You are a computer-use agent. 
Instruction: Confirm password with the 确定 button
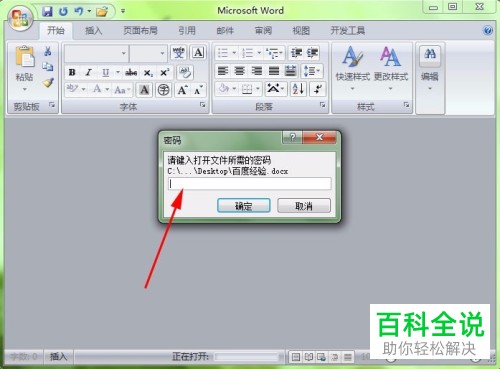244,206
